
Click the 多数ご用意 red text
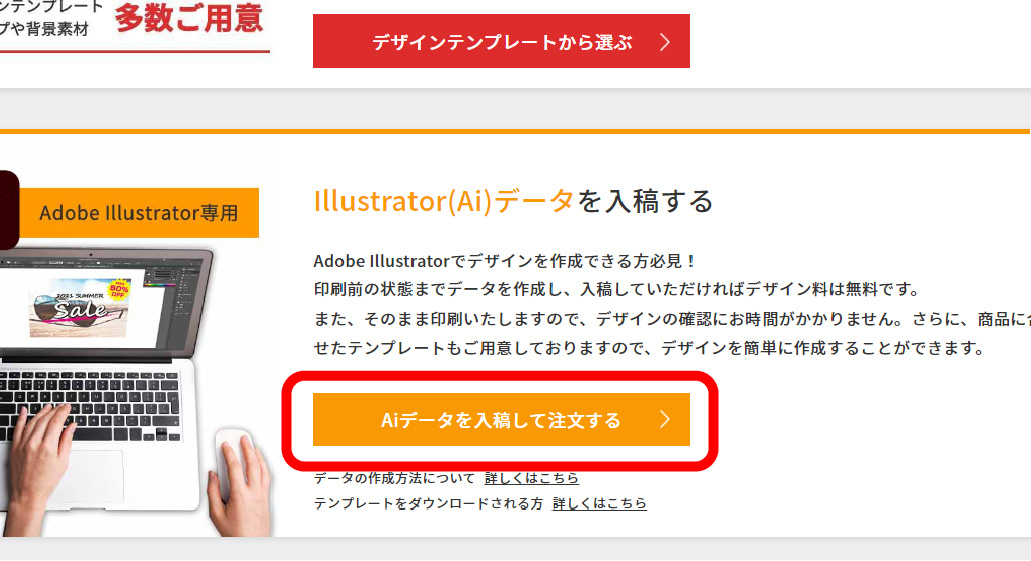pyautogui.click(x=189, y=17)
